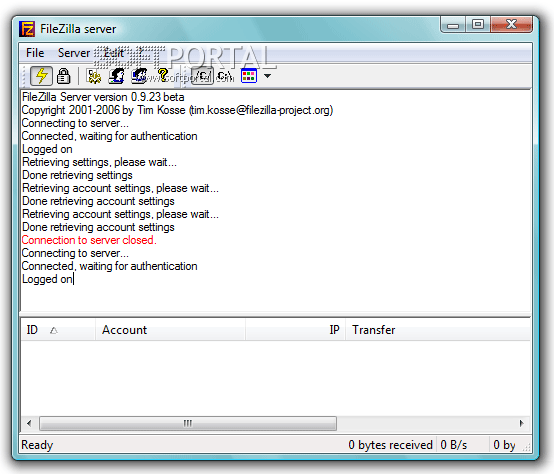Open the Users editor (single-user icon)

(117, 76)
